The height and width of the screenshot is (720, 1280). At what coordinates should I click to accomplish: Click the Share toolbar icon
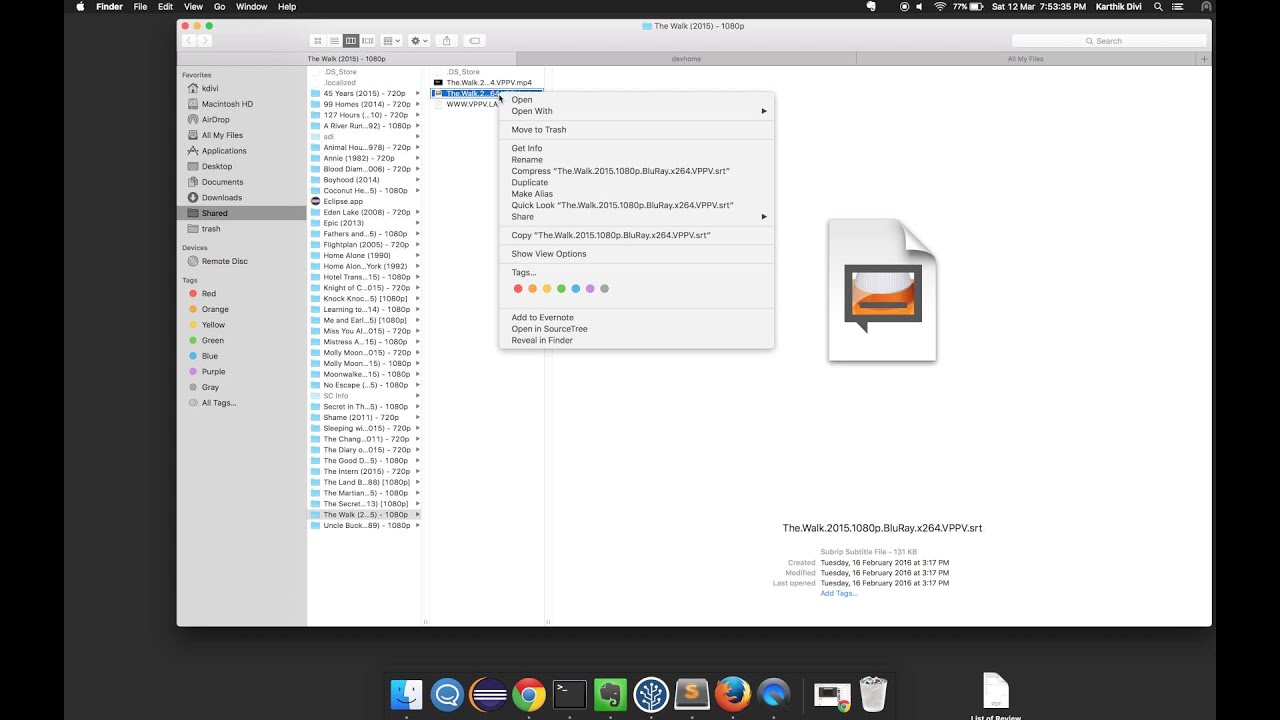click(x=447, y=41)
